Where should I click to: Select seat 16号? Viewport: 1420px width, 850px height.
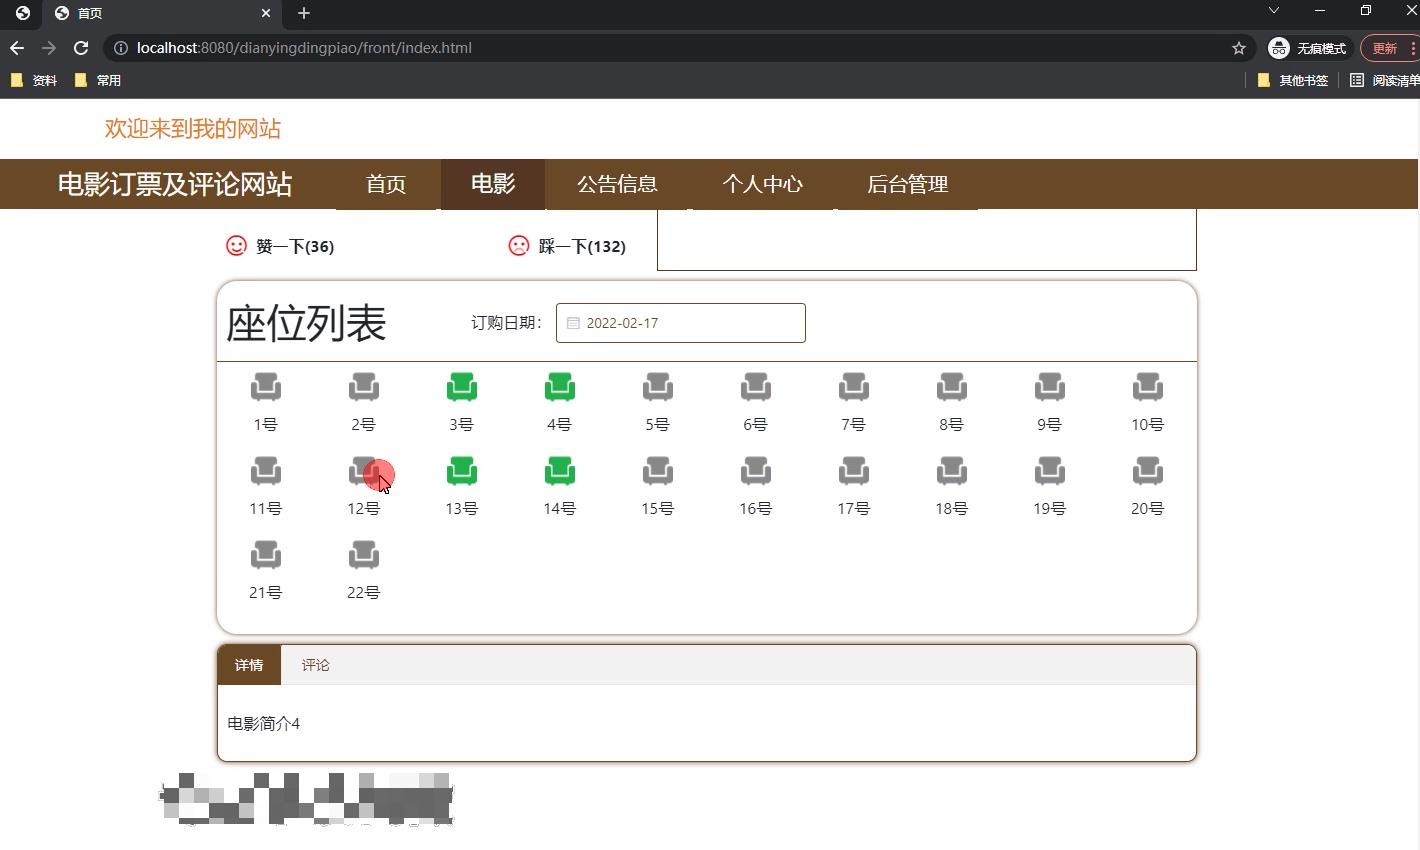(756, 471)
